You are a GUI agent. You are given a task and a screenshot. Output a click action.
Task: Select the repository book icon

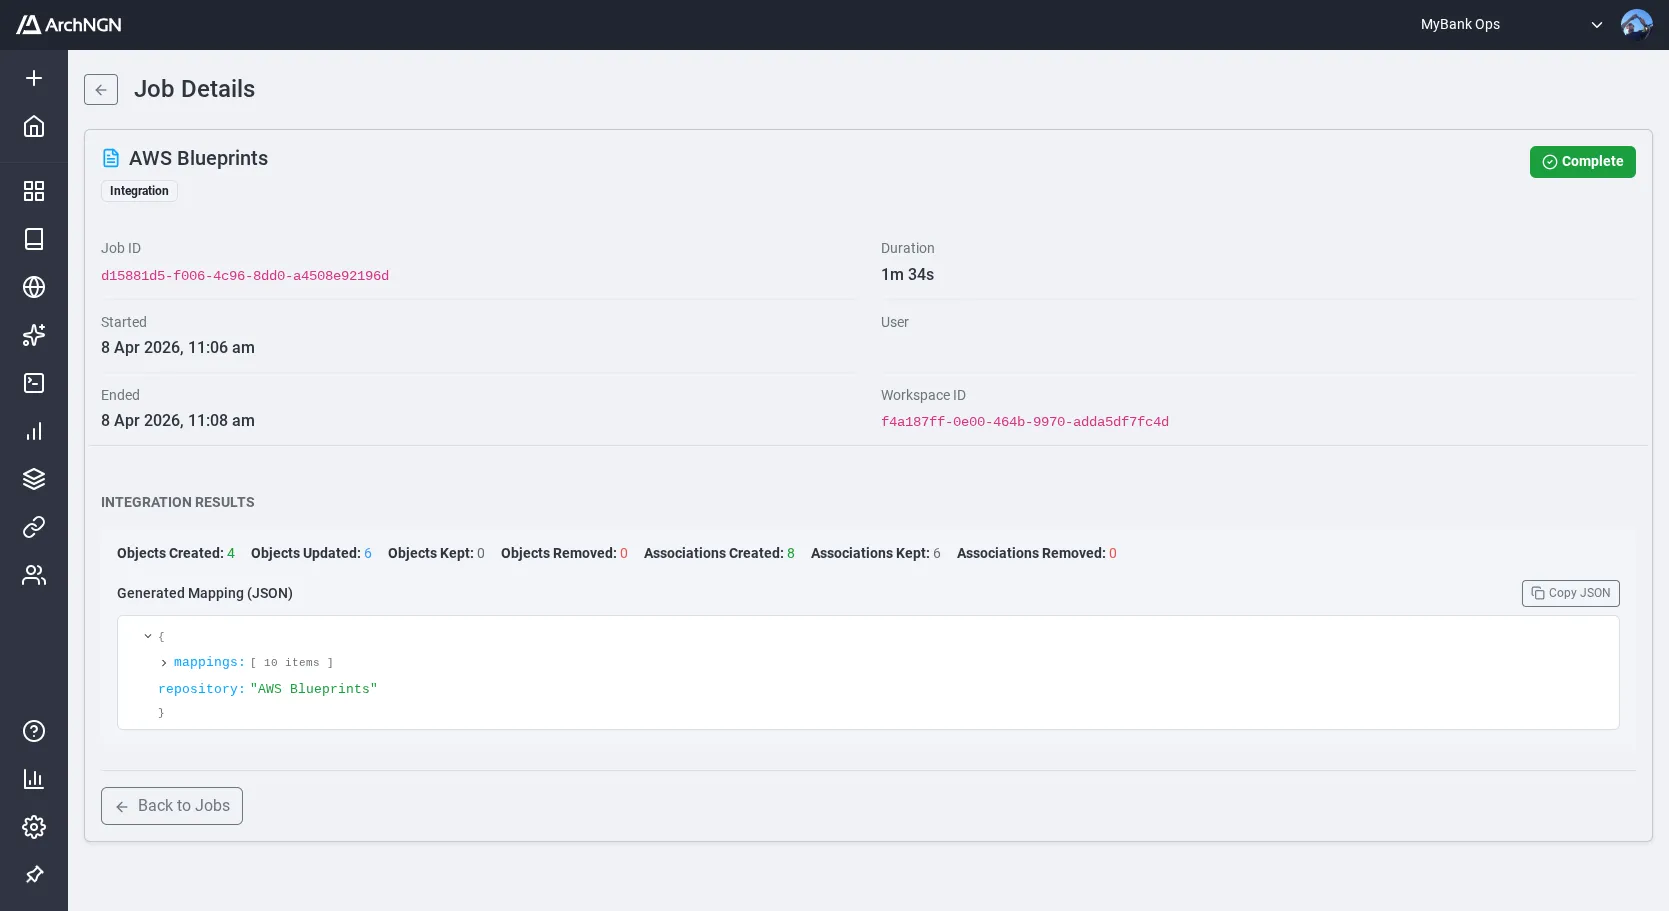[34, 239]
